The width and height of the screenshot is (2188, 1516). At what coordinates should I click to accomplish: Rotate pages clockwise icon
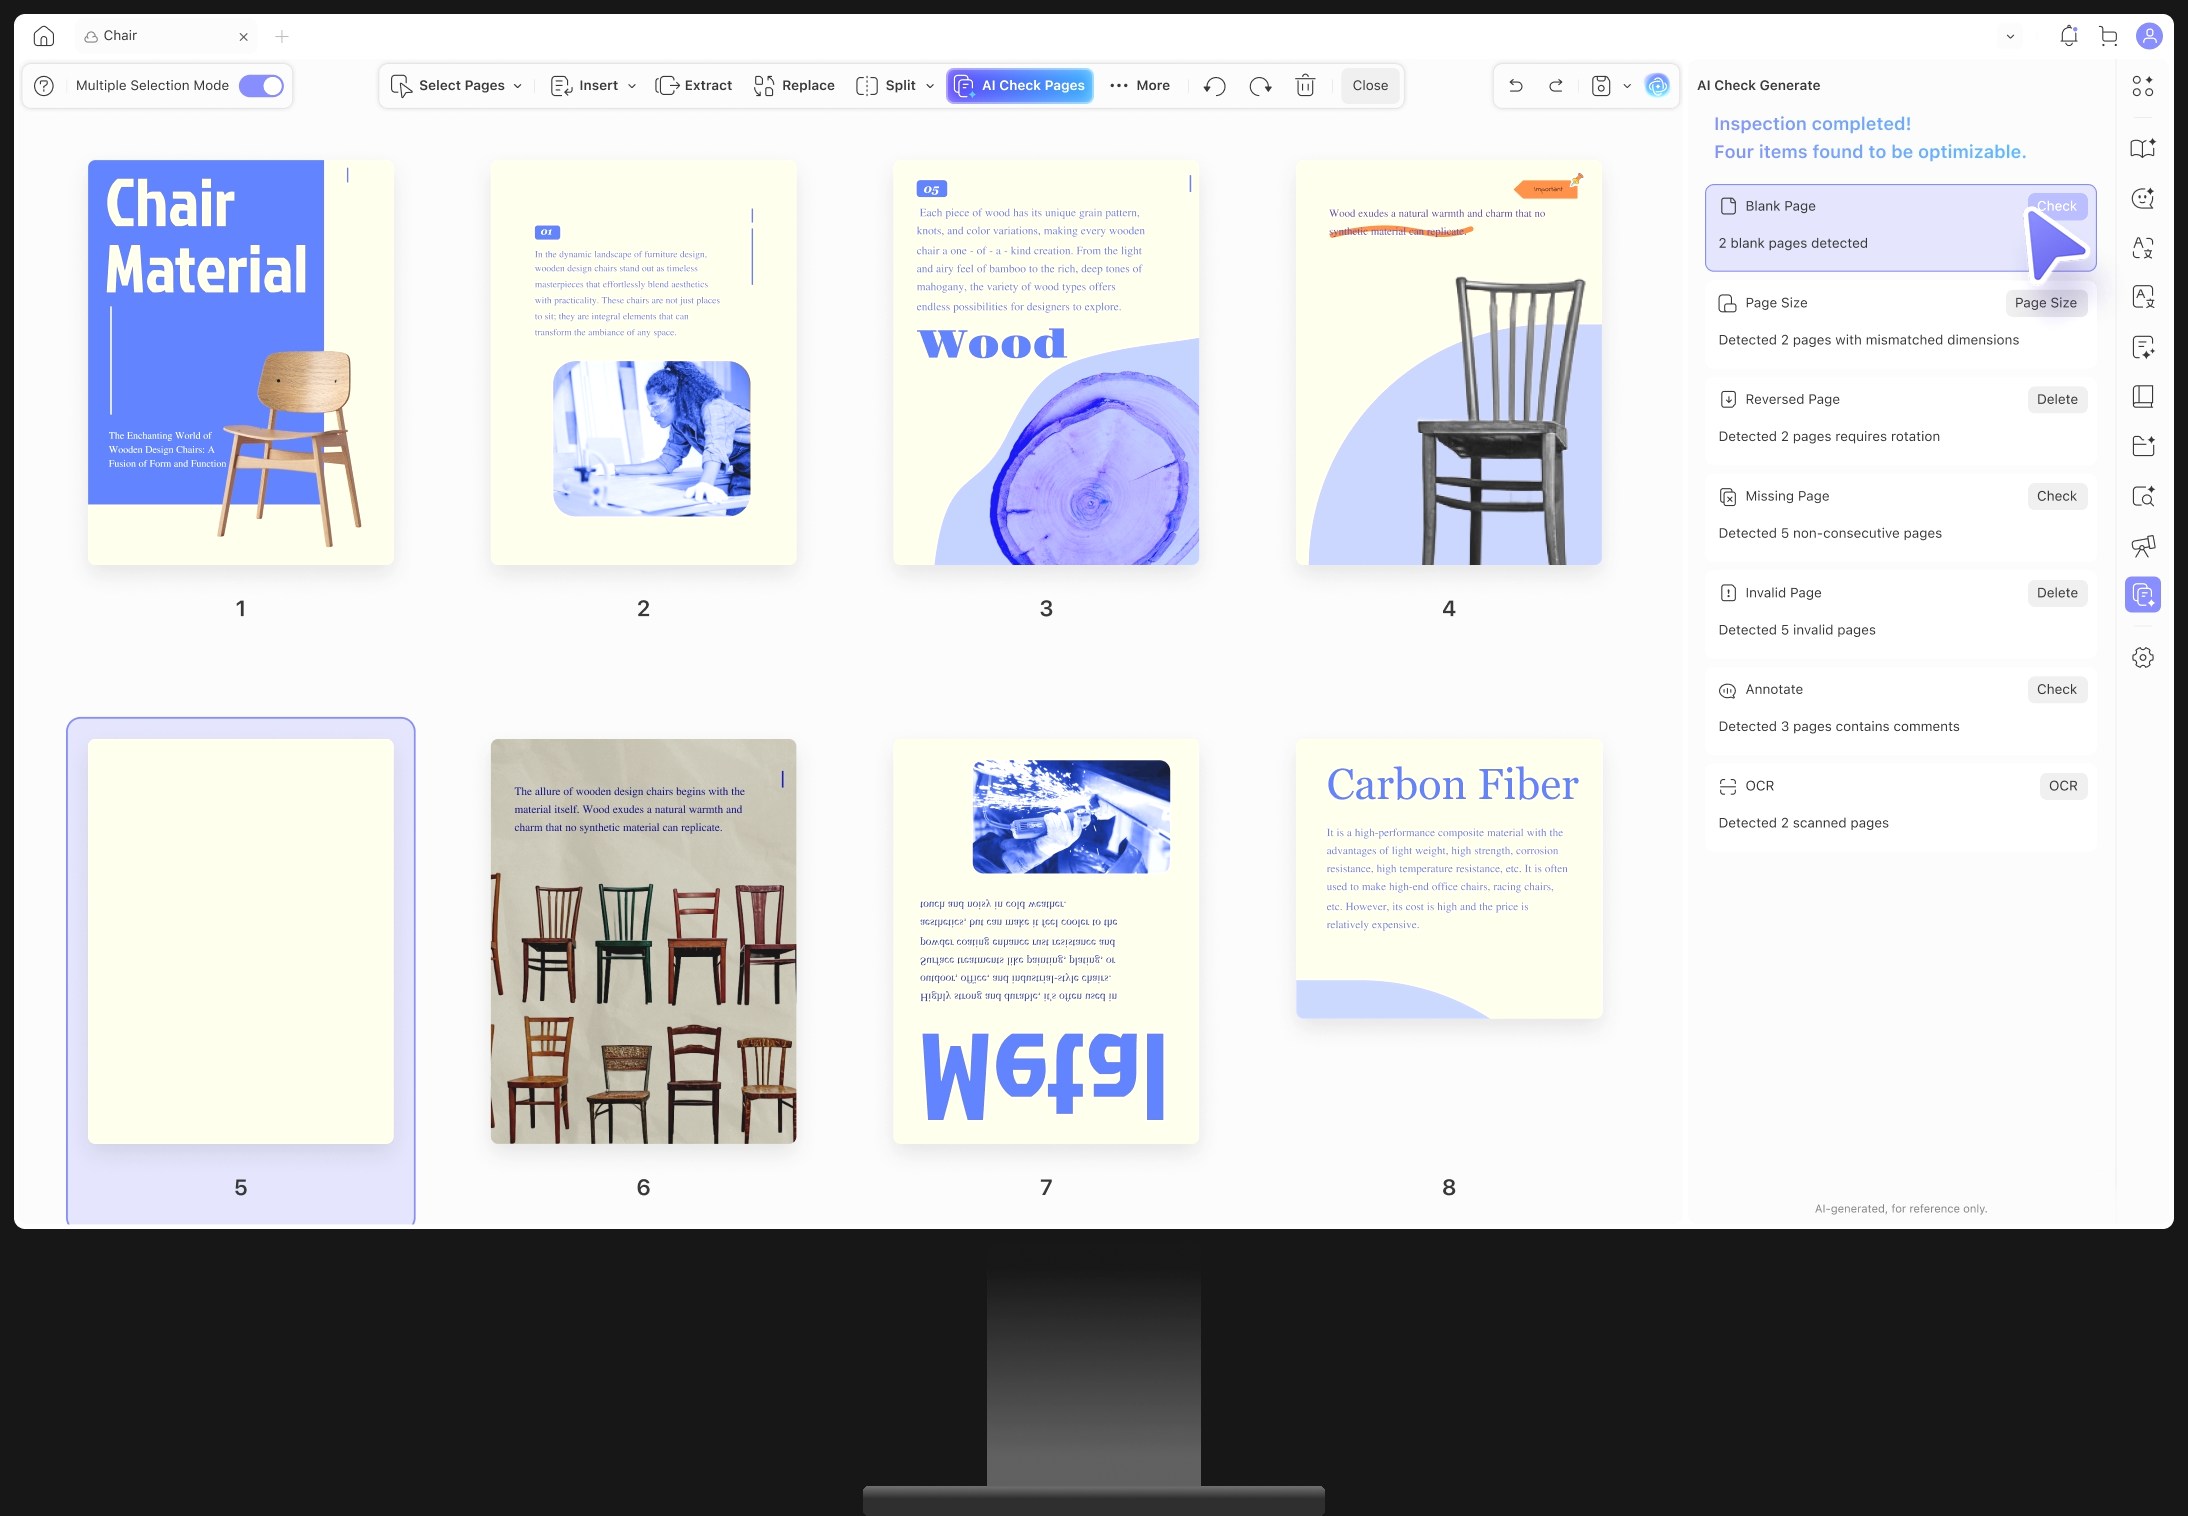coord(1260,86)
